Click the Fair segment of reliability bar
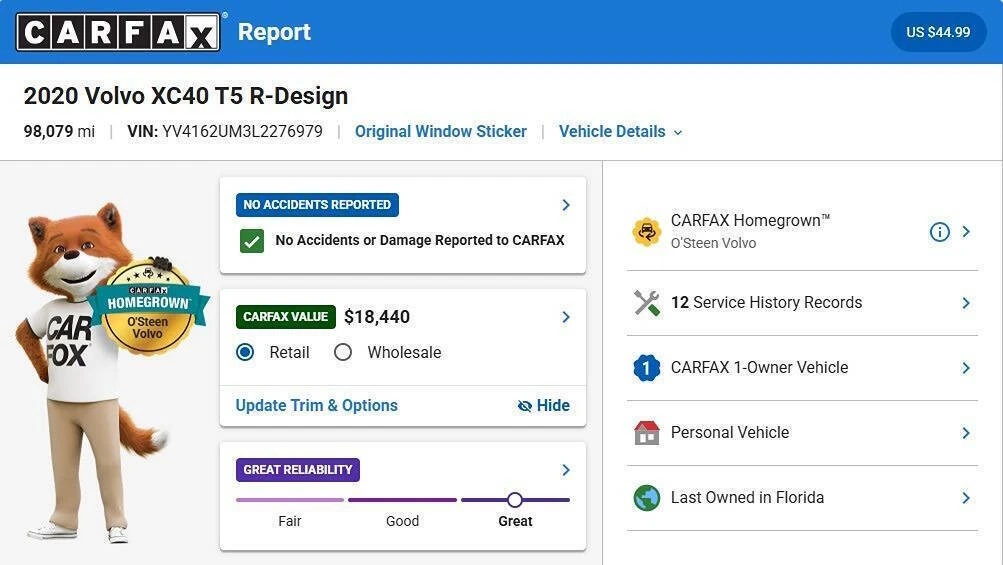The image size is (1003, 565). coord(290,500)
